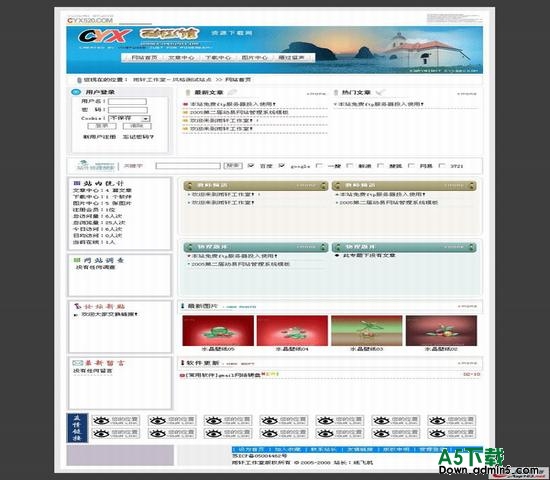The image size is (550, 480).
Task: Open the 文章中心 navigation tab
Action: 181,58
